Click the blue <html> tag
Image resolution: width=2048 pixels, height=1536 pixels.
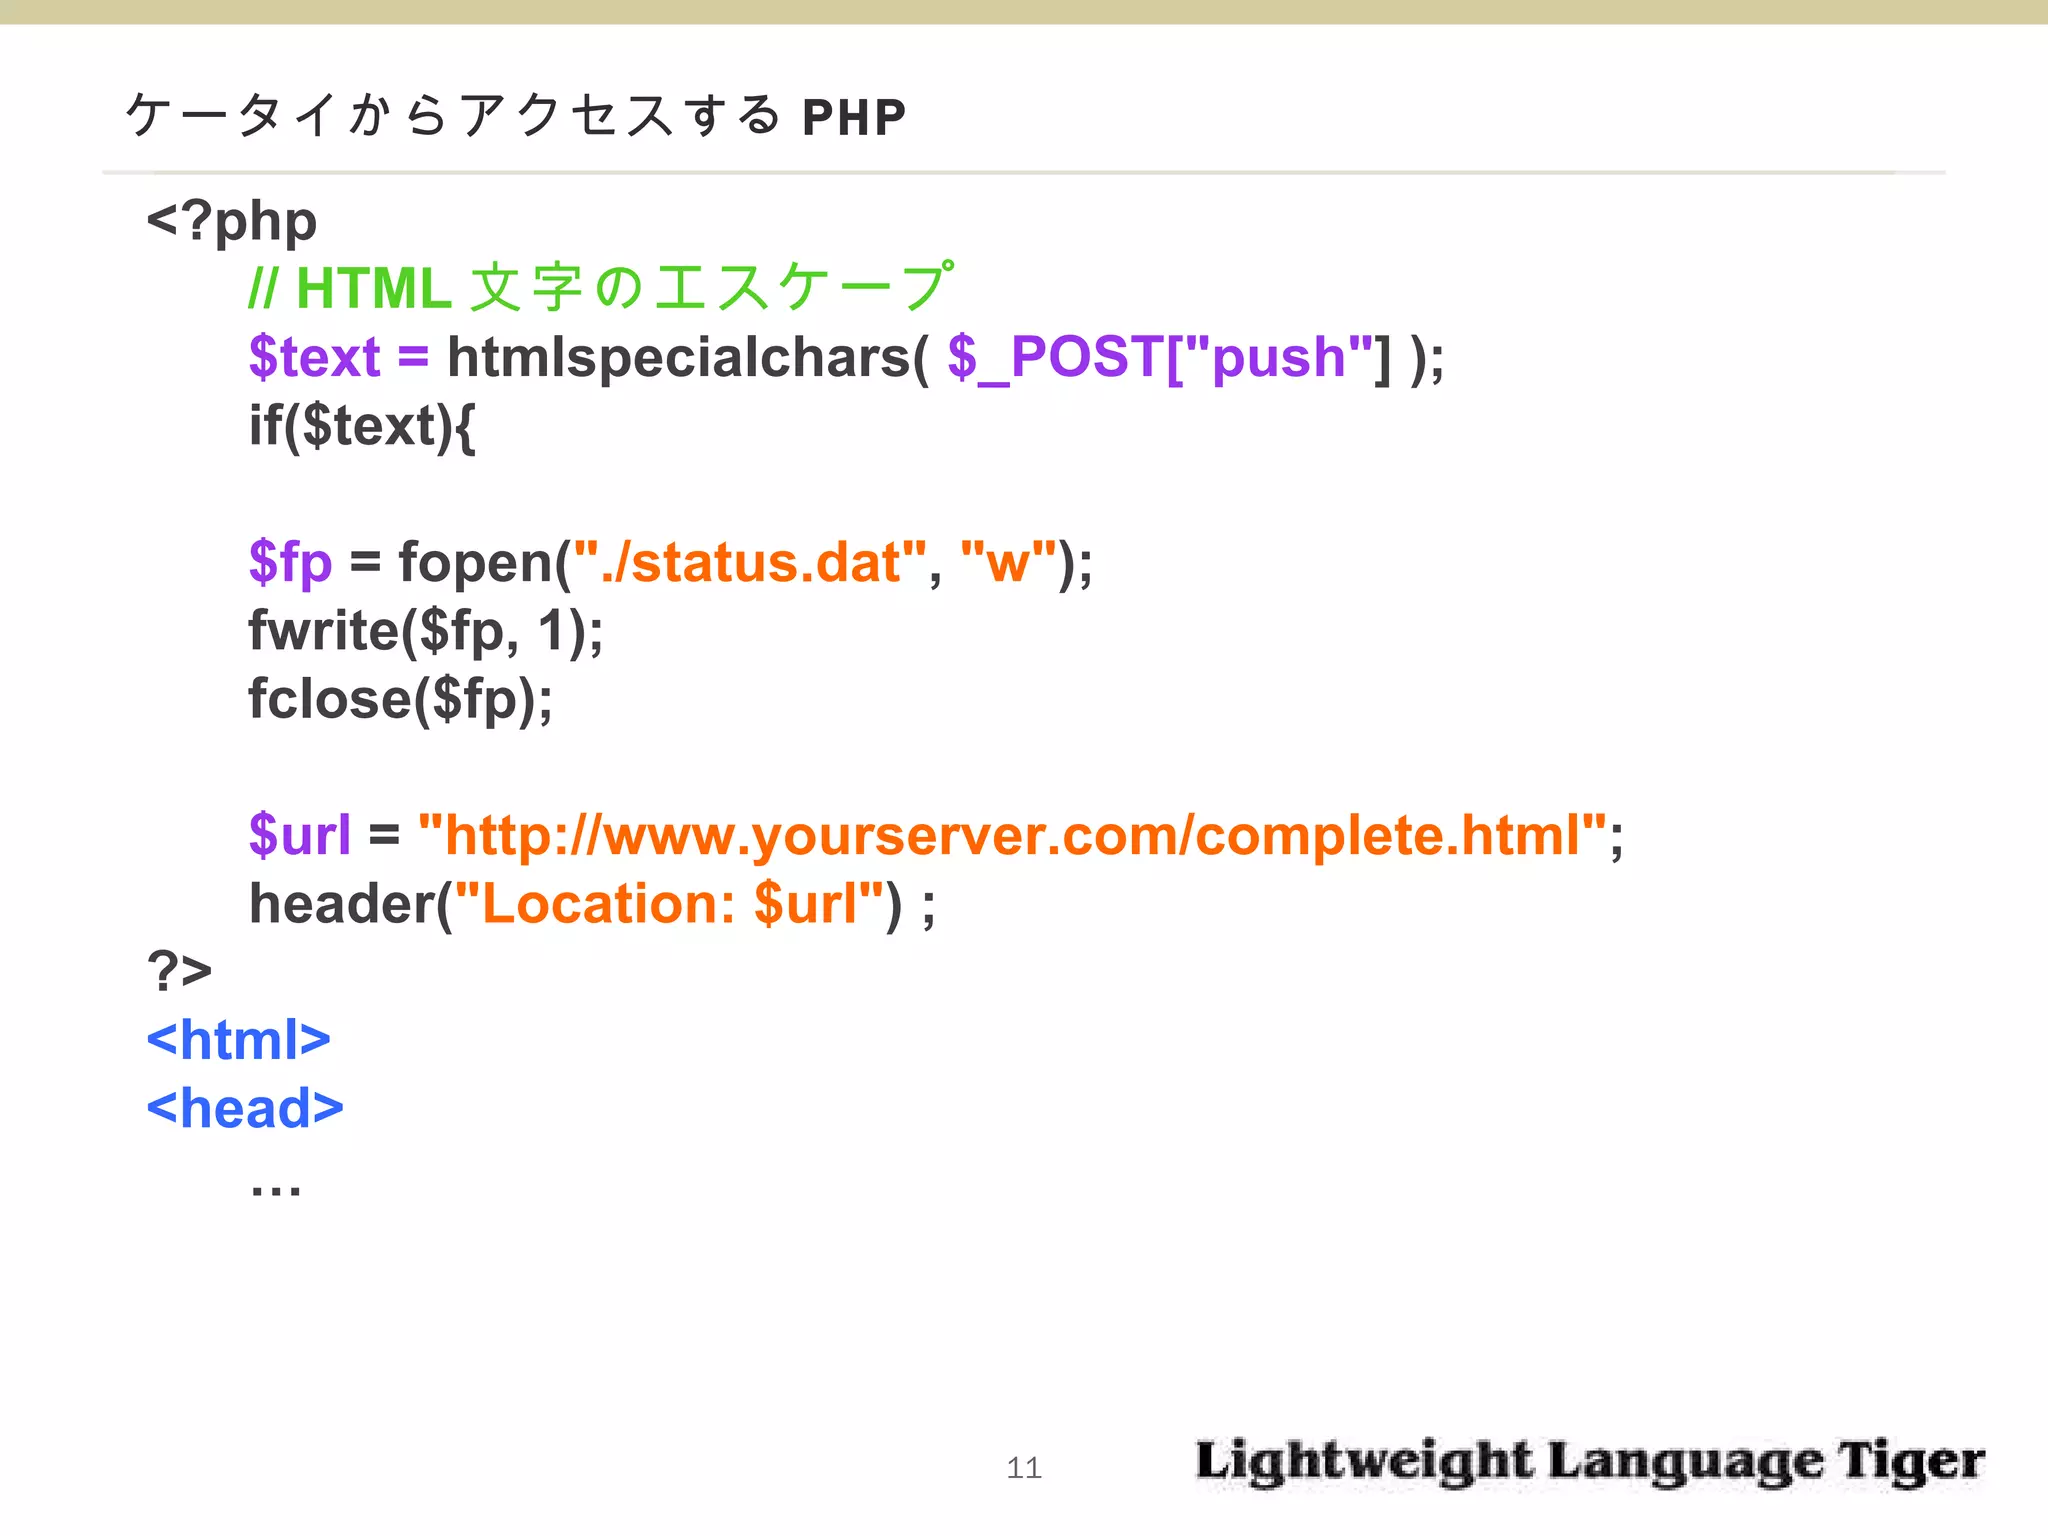pos(239,1040)
